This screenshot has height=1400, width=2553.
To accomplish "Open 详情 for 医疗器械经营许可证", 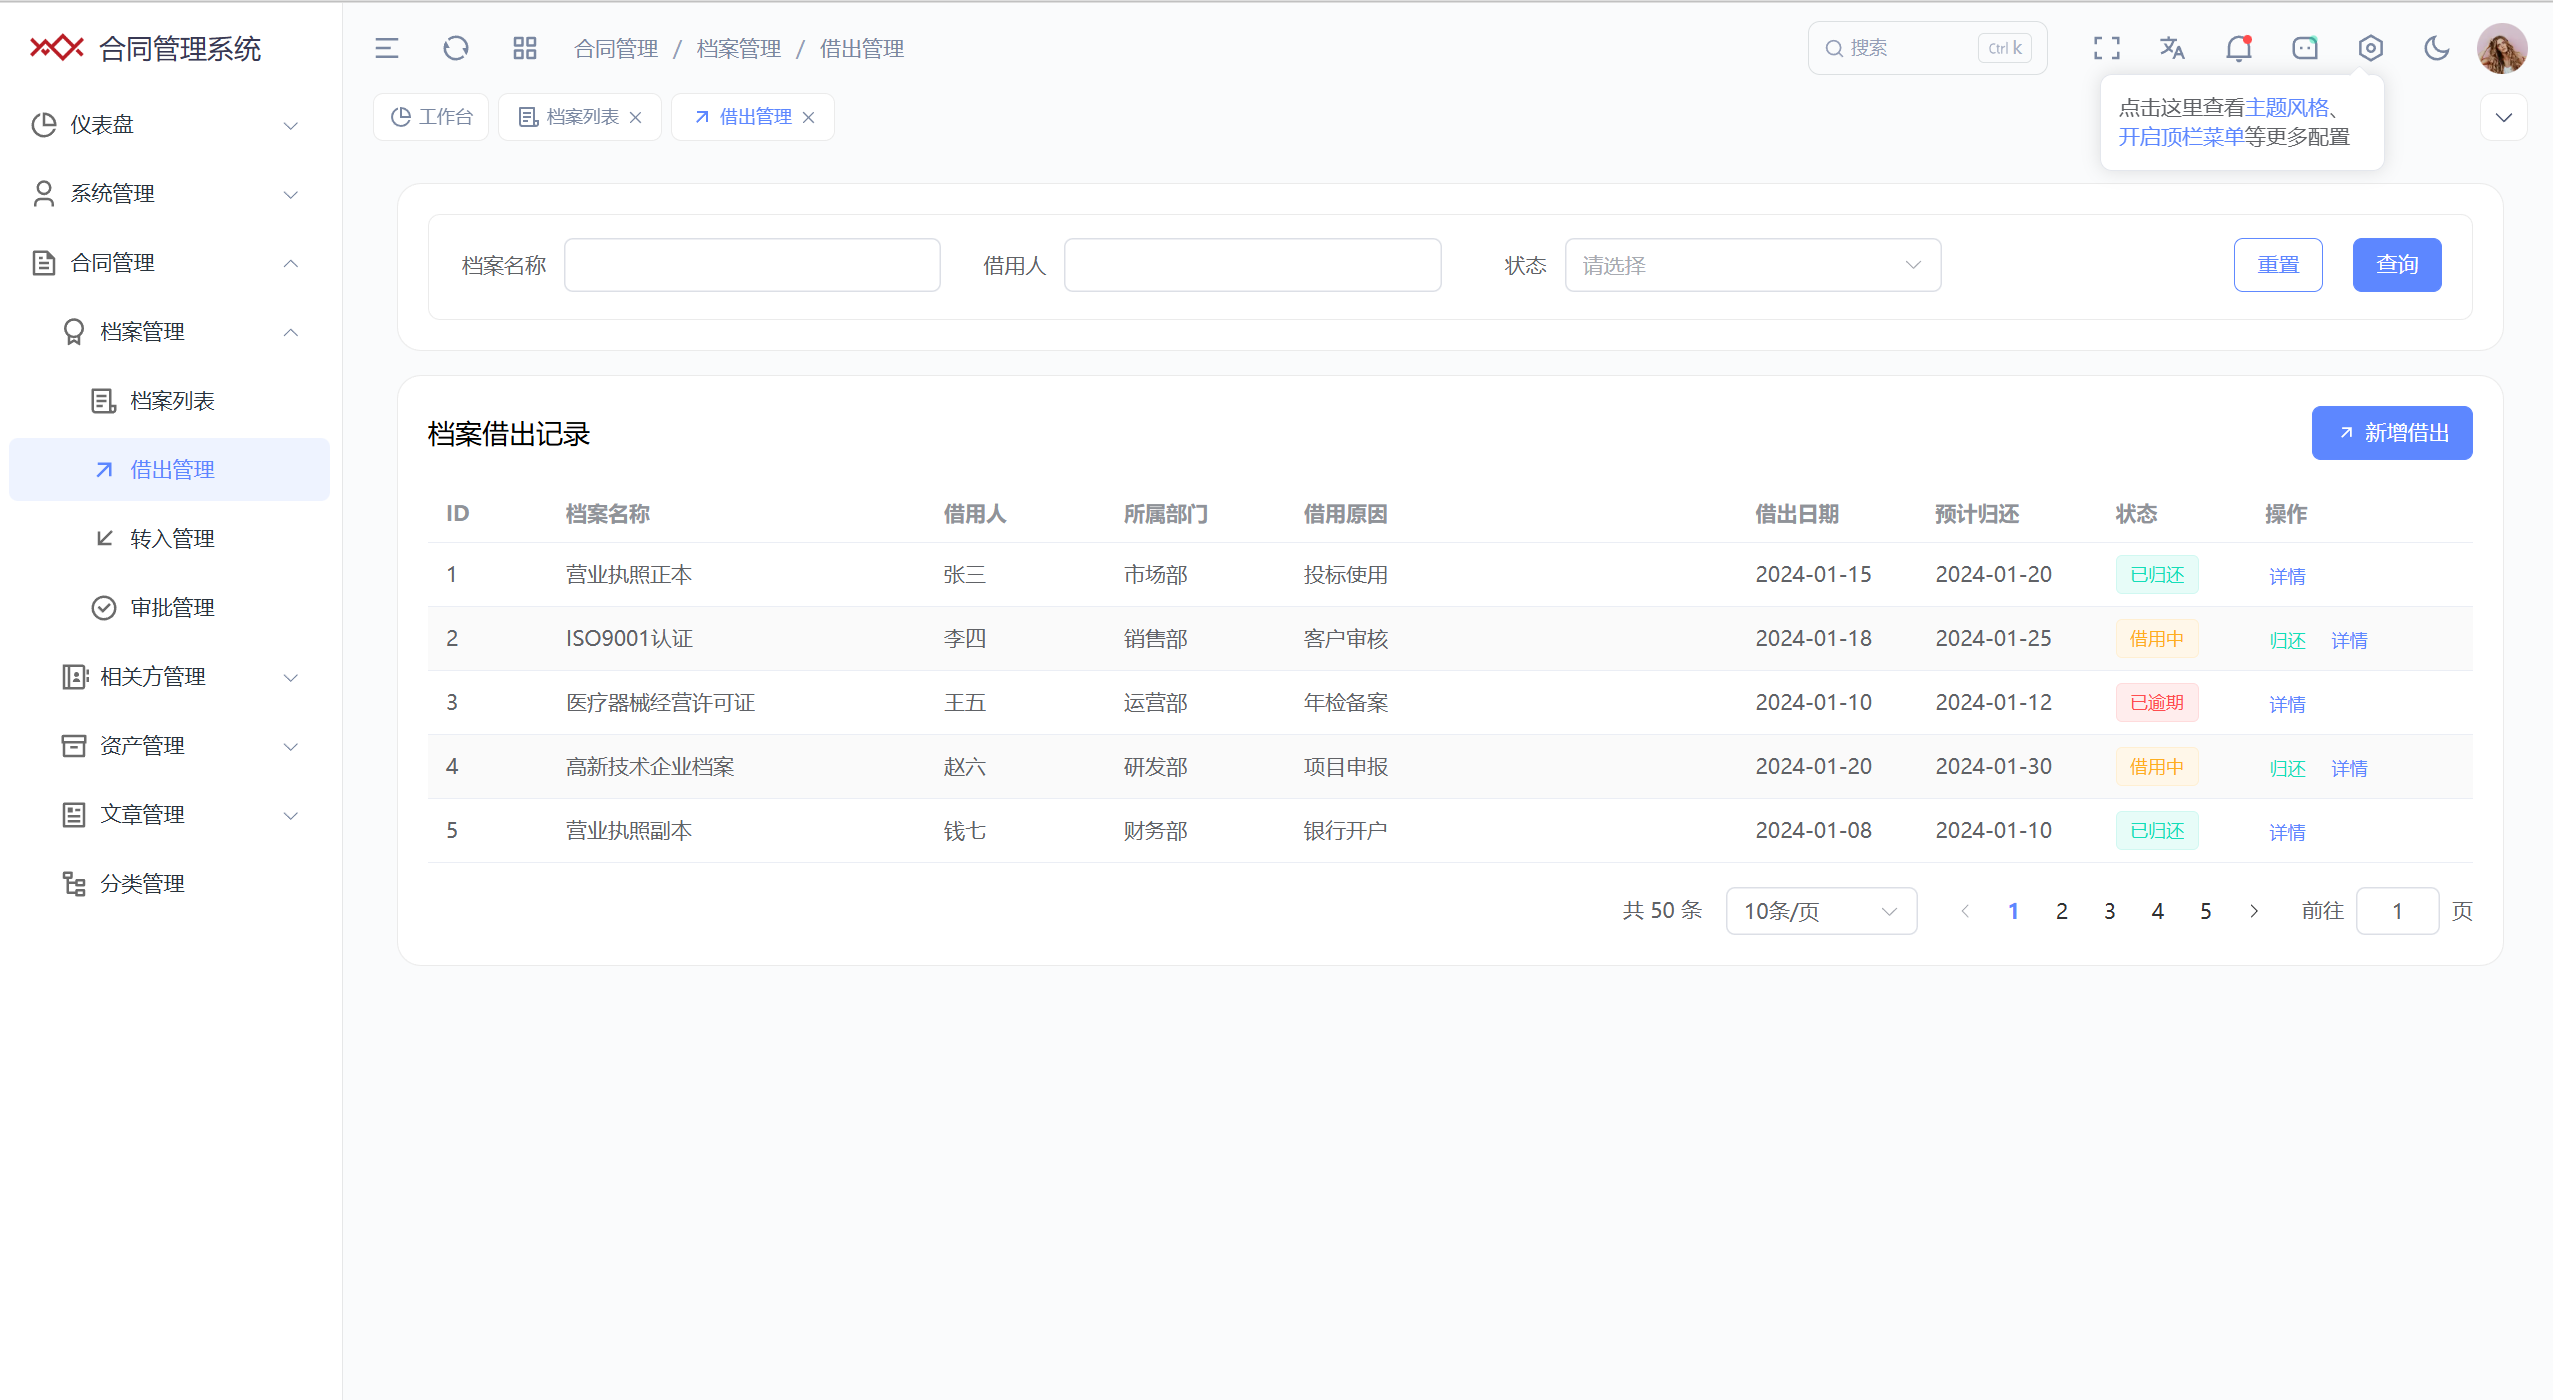I will (2287, 704).
